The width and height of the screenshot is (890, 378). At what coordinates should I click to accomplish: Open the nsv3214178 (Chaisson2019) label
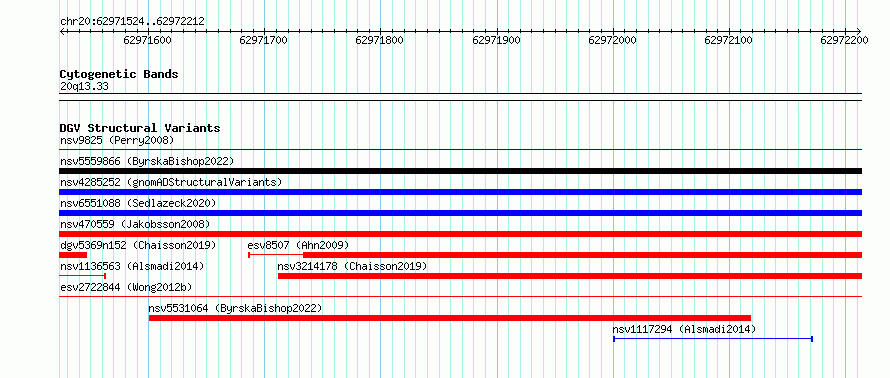[x=352, y=266]
